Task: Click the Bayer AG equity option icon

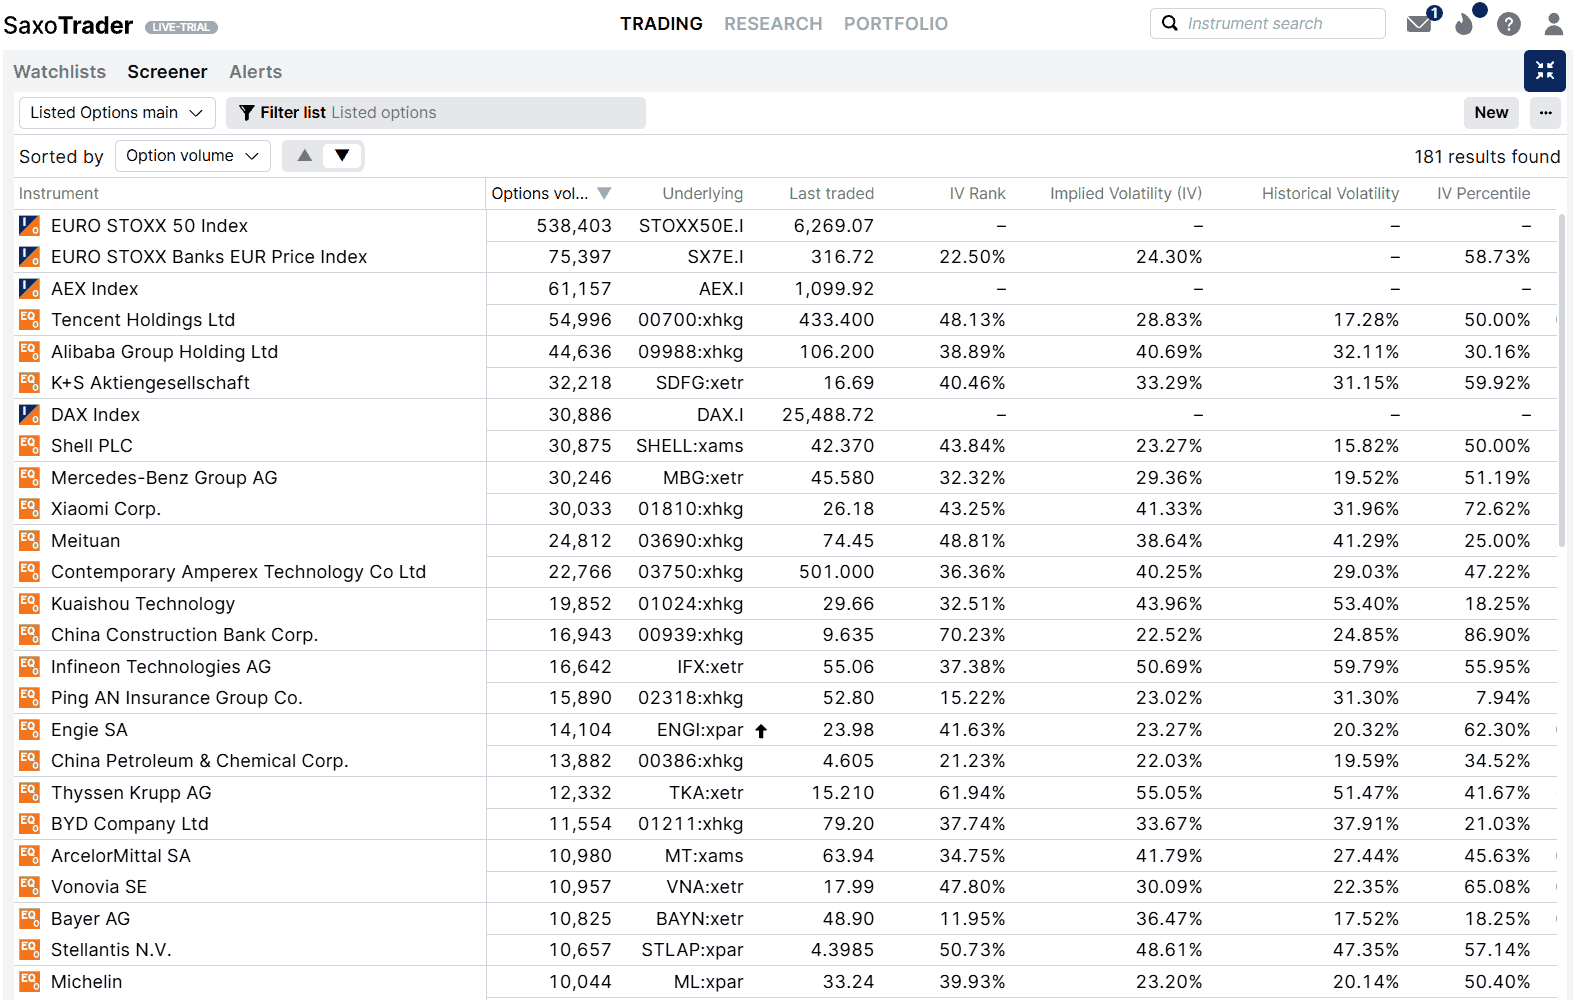Action: coord(29,919)
